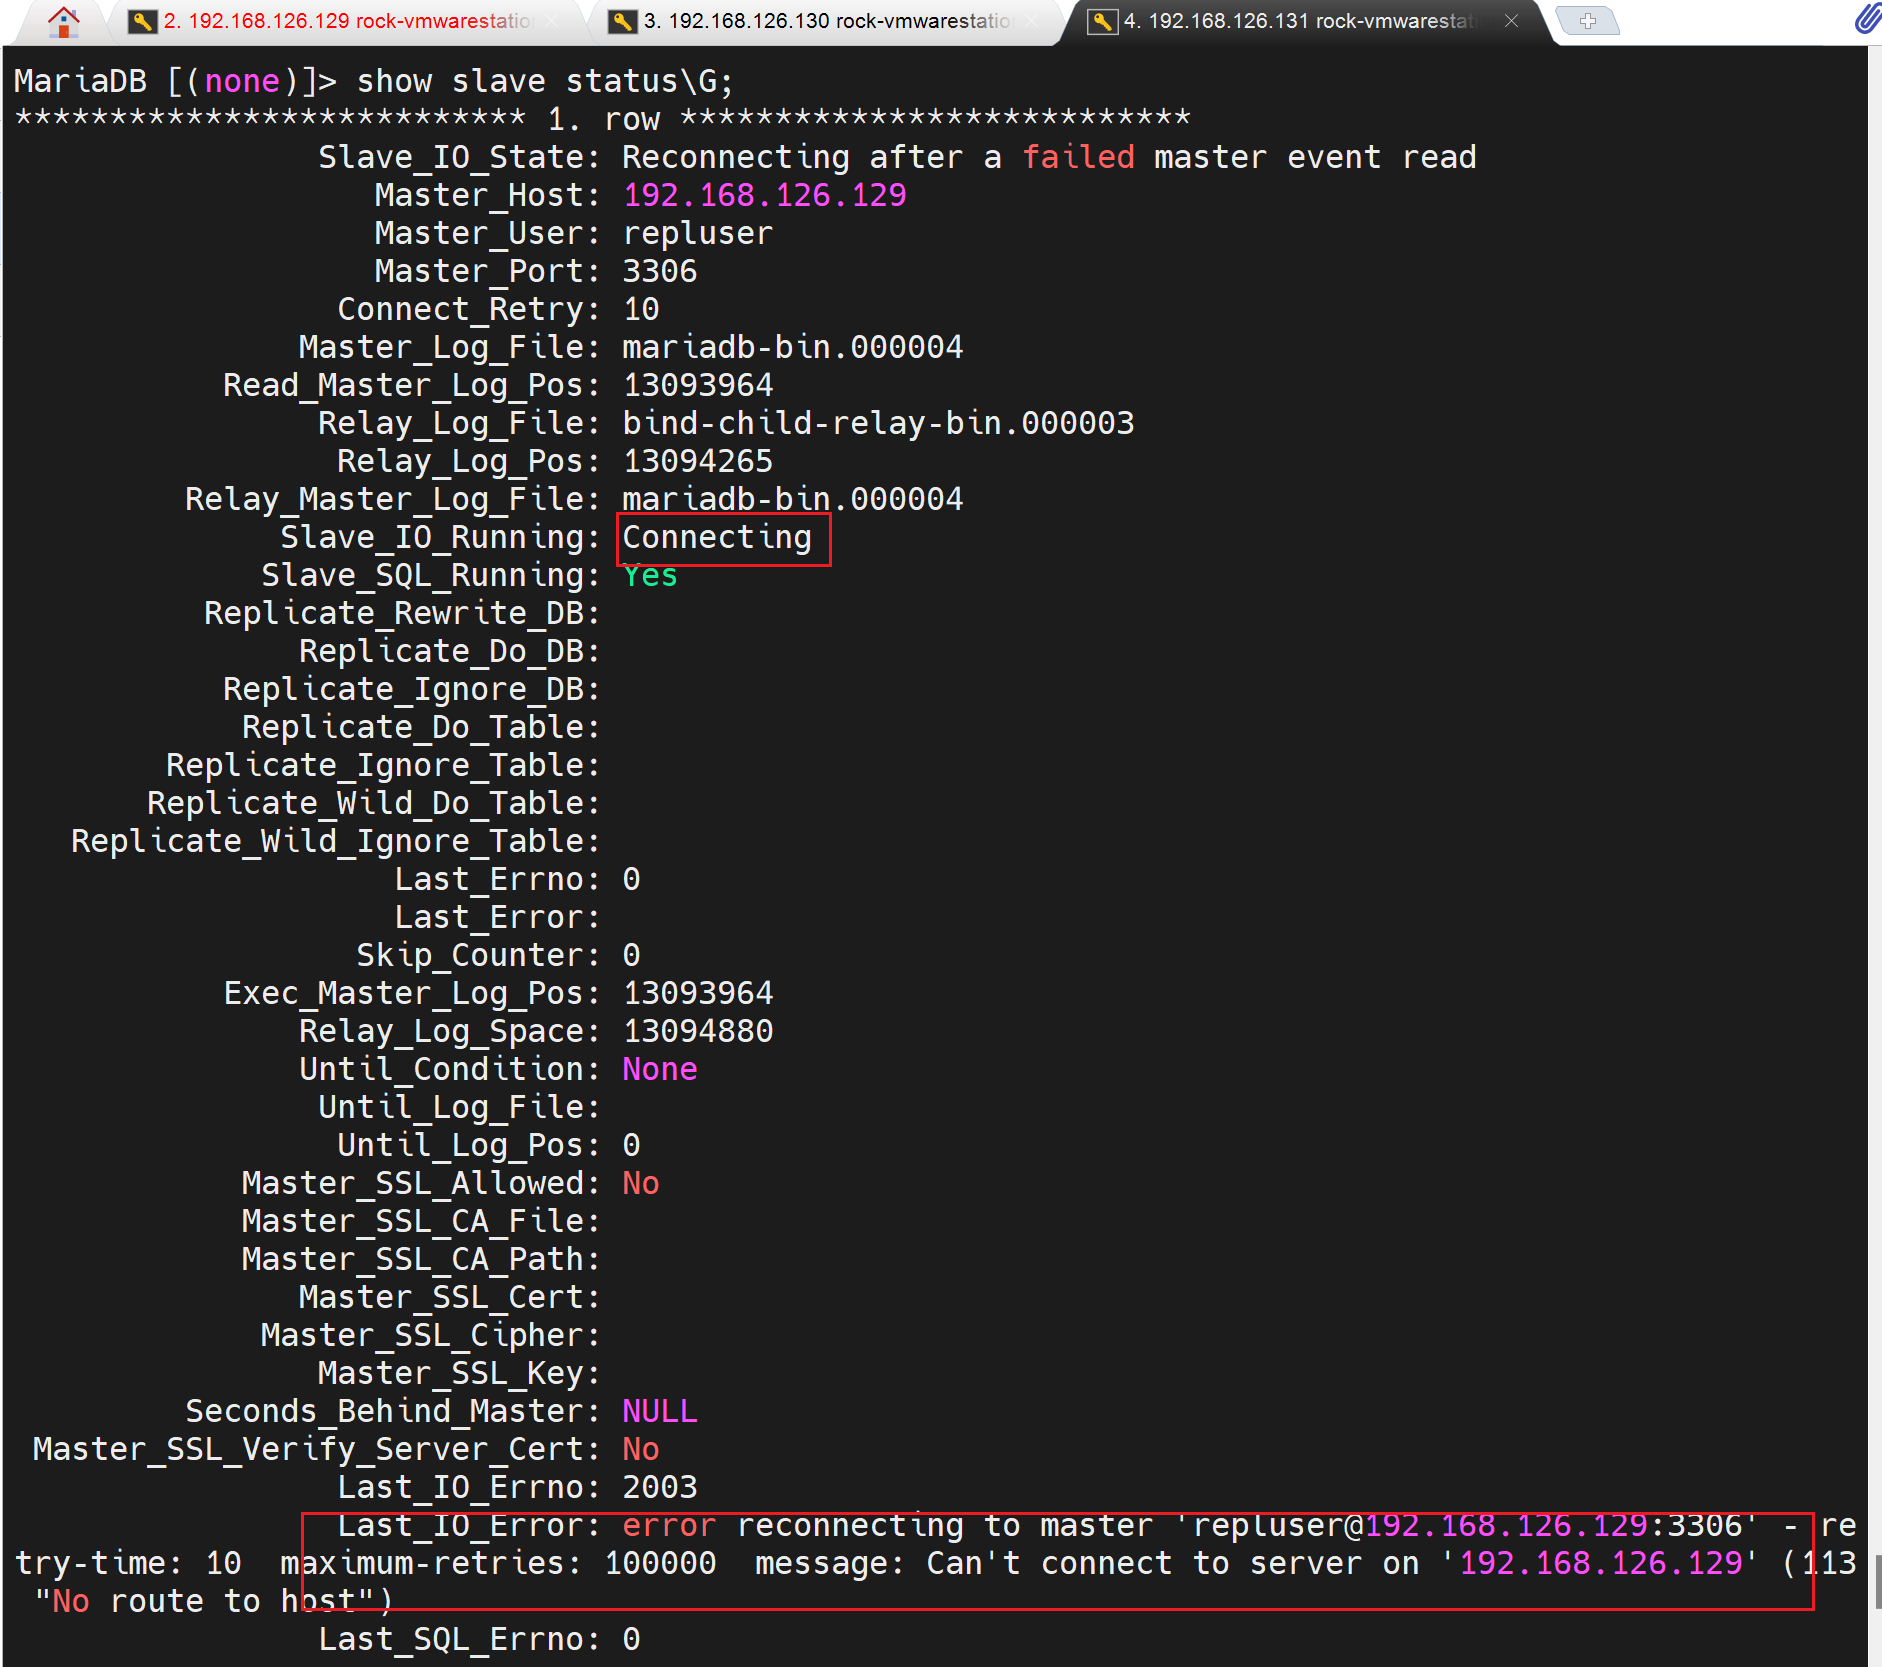This screenshot has height=1667, width=1882.
Task: Close the active 192.168.126.131 tab
Action: coord(1511,21)
